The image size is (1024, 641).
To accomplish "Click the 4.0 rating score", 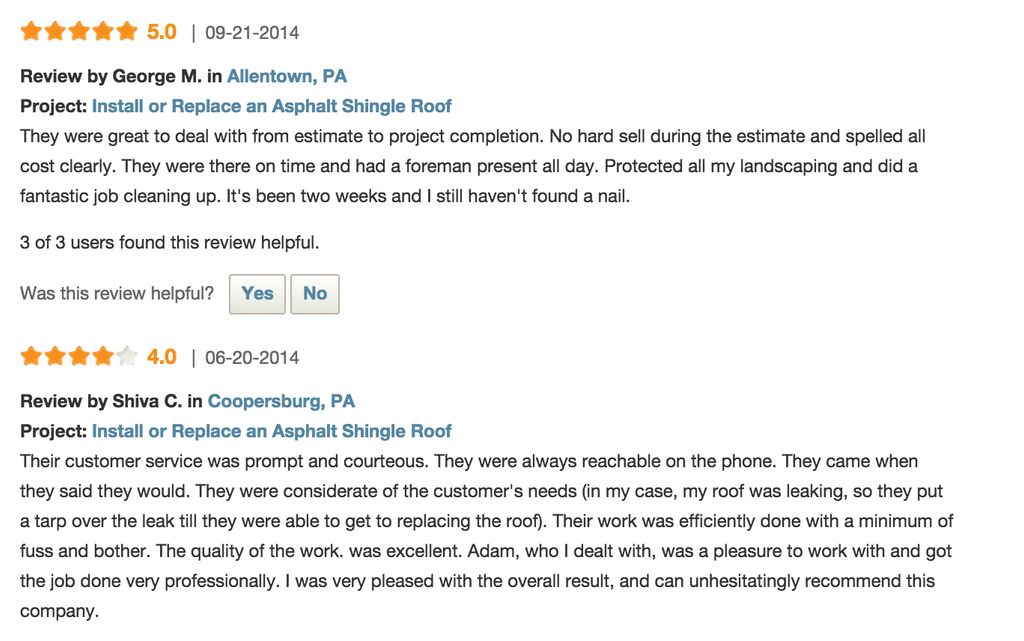I will coord(161,357).
